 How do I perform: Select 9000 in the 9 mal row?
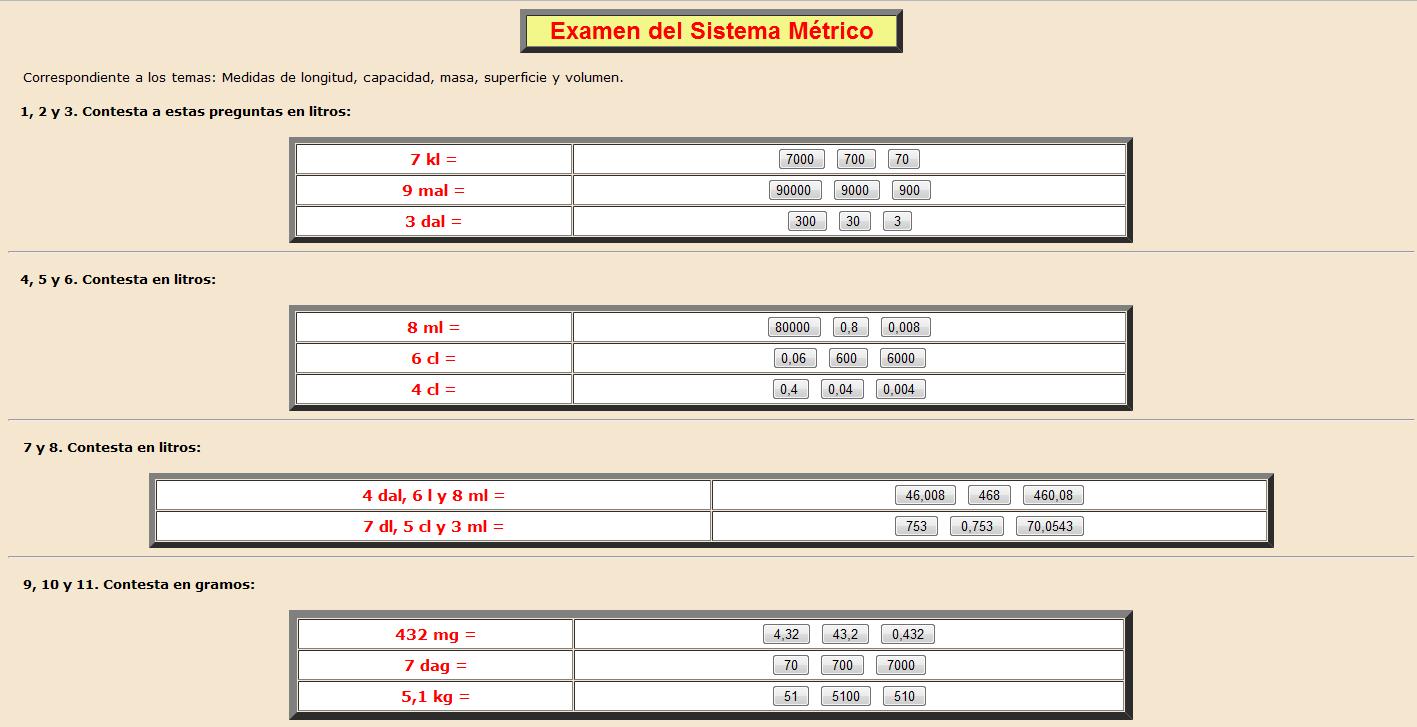[856, 190]
